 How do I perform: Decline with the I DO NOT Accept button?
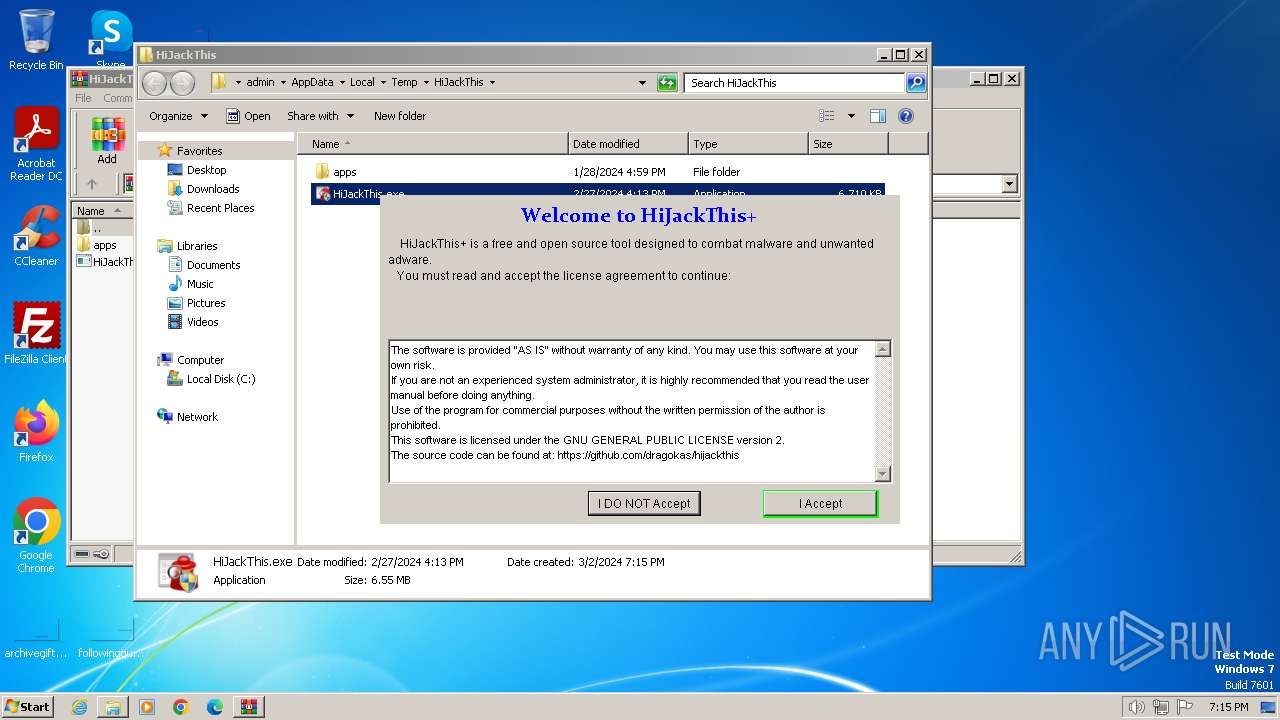pyautogui.click(x=644, y=503)
